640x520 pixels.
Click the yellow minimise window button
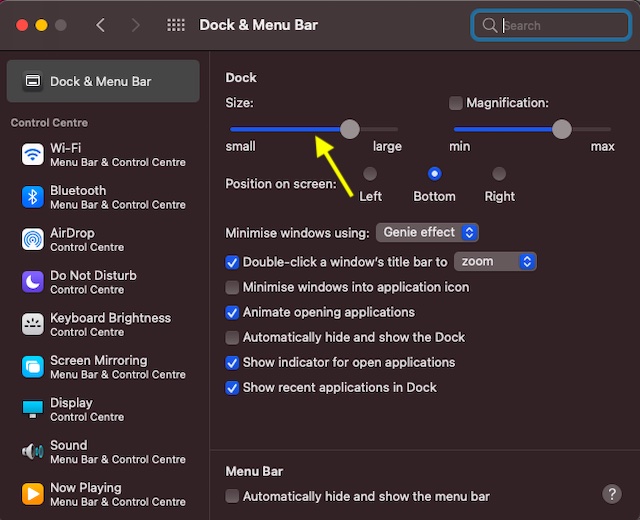41,25
